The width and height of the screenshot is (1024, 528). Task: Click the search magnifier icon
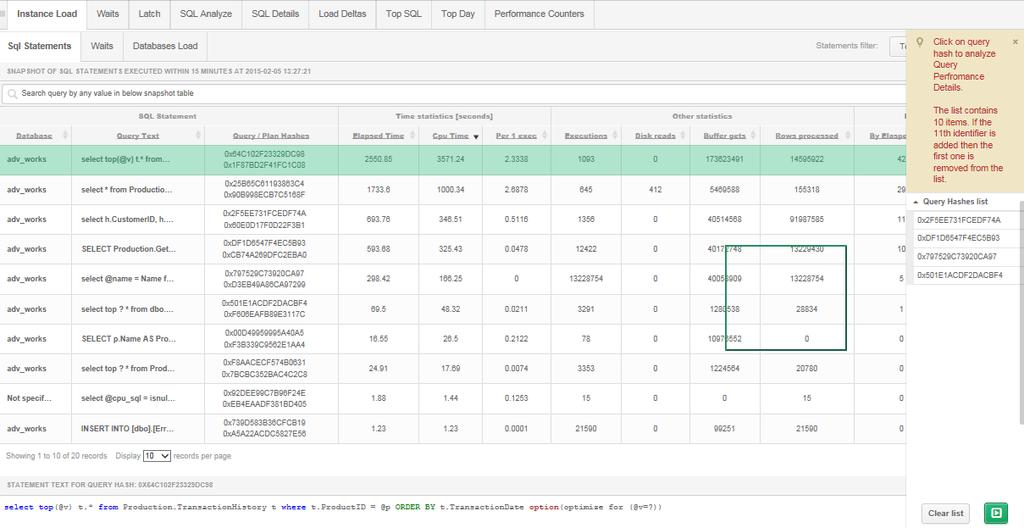pos(12,94)
